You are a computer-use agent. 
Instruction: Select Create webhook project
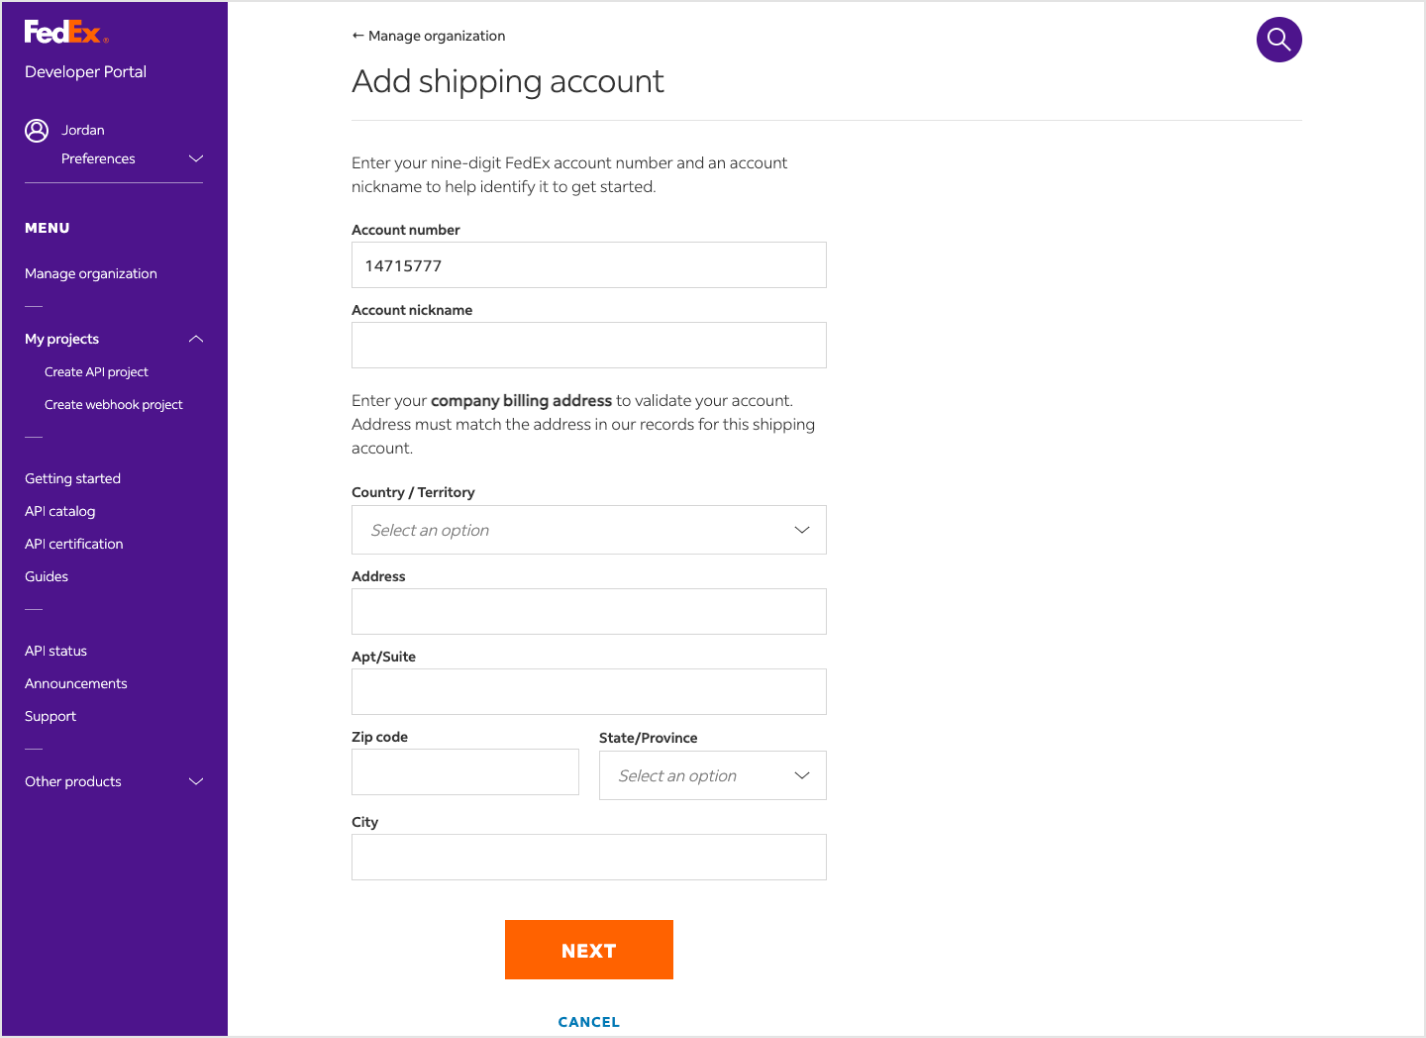[113, 405]
